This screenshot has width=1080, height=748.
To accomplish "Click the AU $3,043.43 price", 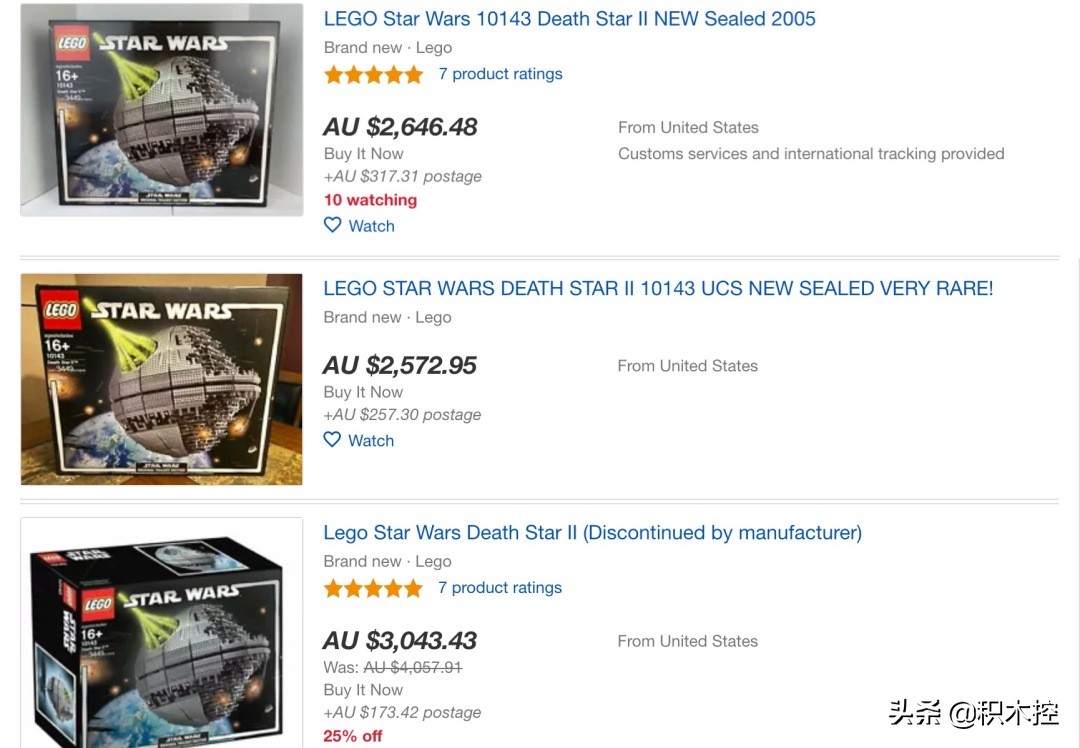I will pos(400,640).
